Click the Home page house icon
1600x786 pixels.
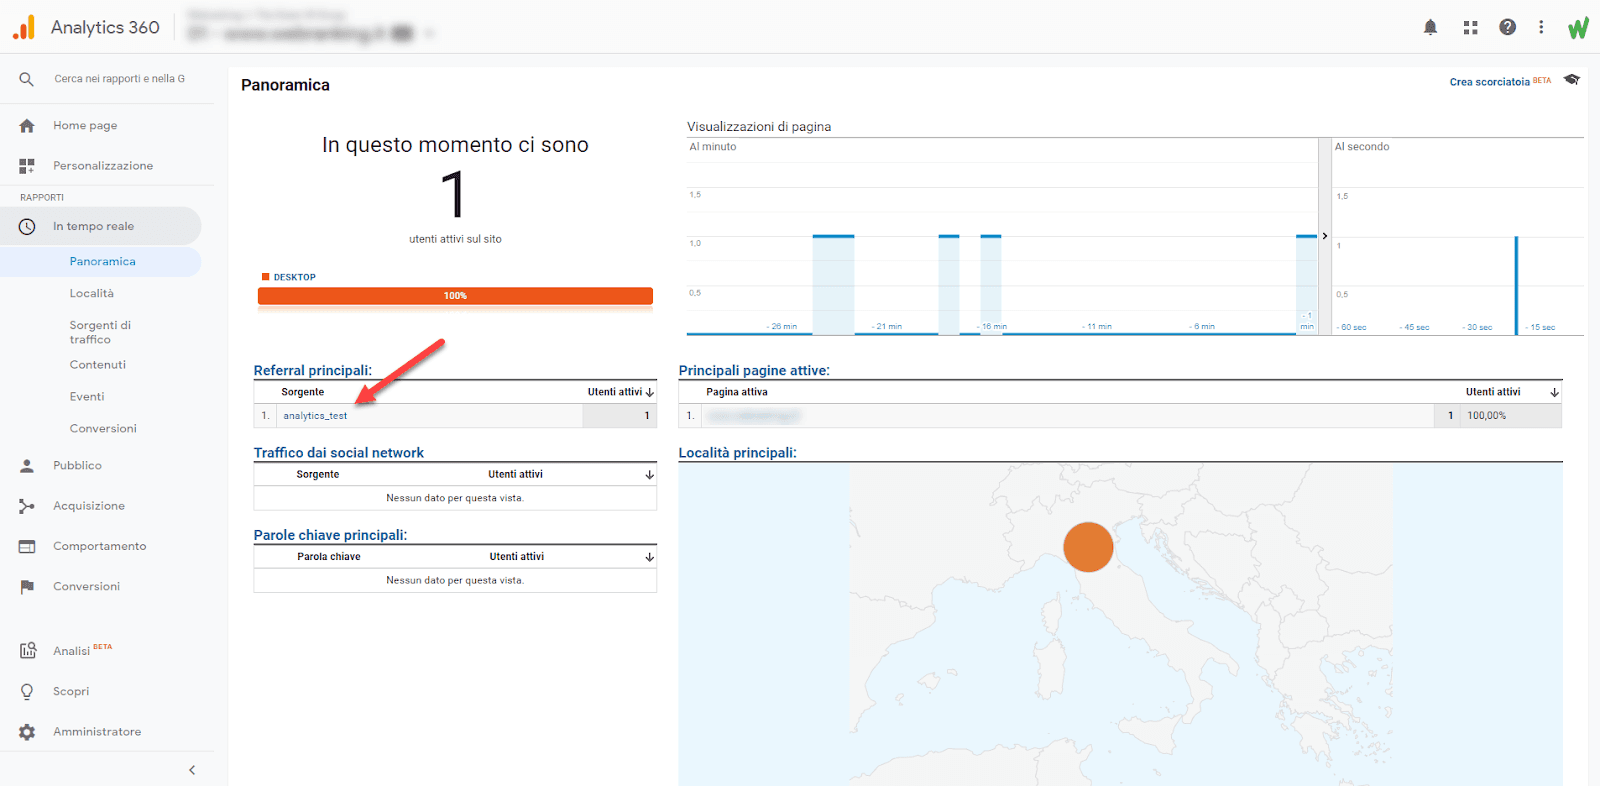pyautogui.click(x=27, y=126)
